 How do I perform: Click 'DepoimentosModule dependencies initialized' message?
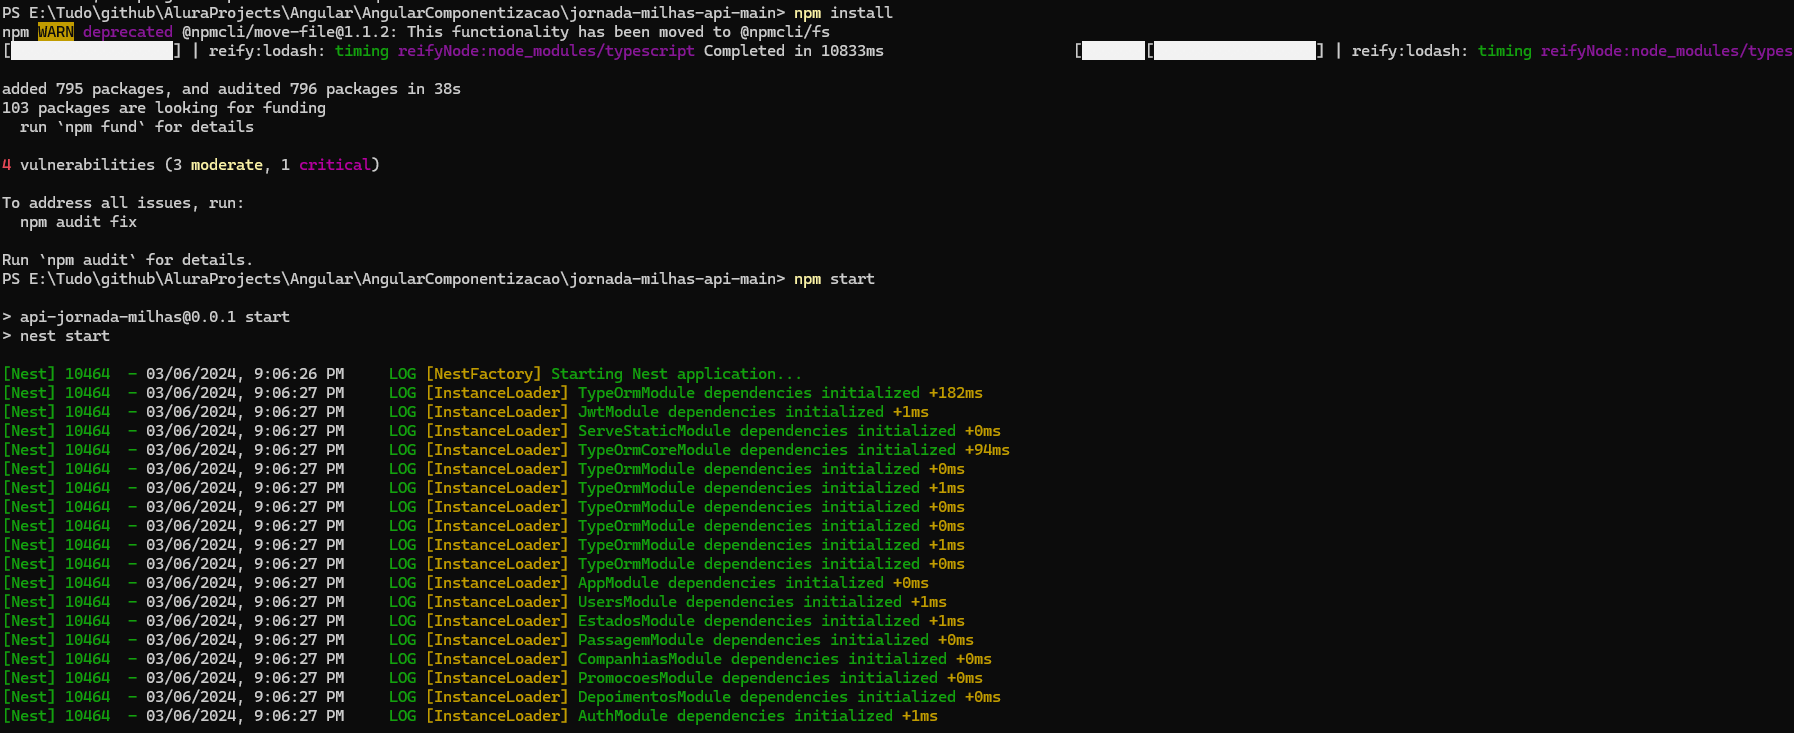click(767, 697)
